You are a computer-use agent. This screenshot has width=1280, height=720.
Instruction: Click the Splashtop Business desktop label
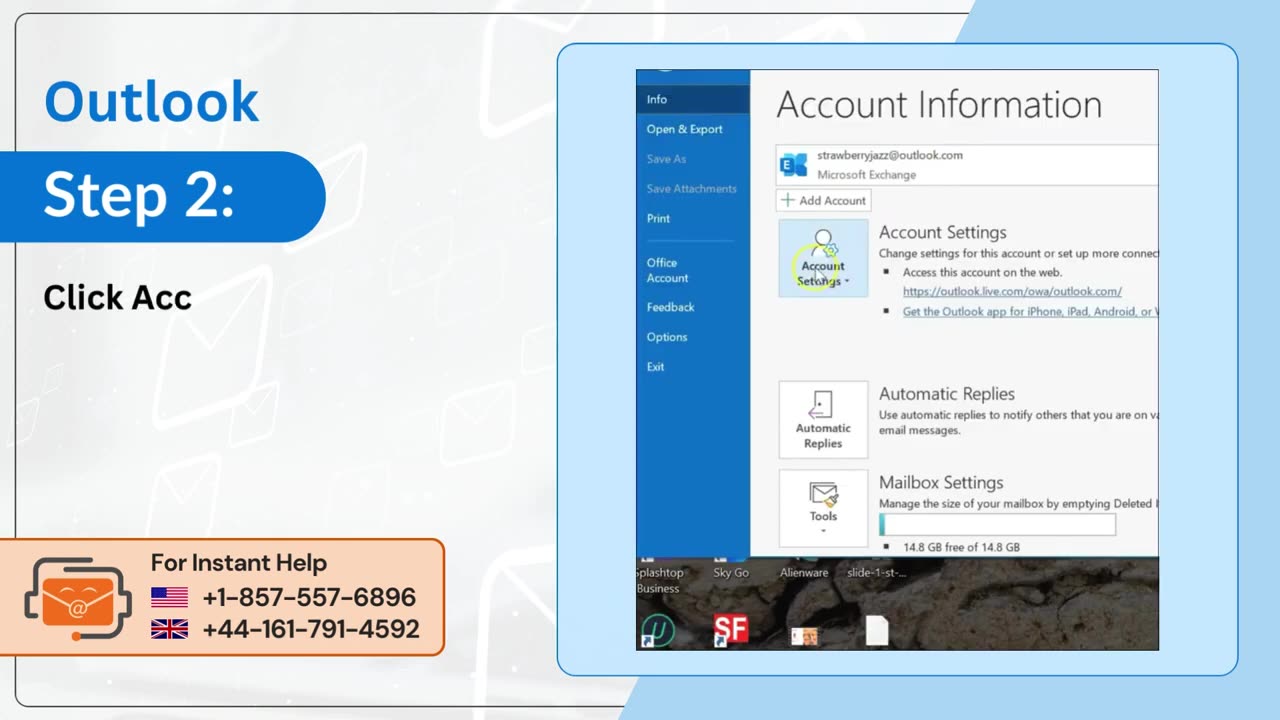658,580
